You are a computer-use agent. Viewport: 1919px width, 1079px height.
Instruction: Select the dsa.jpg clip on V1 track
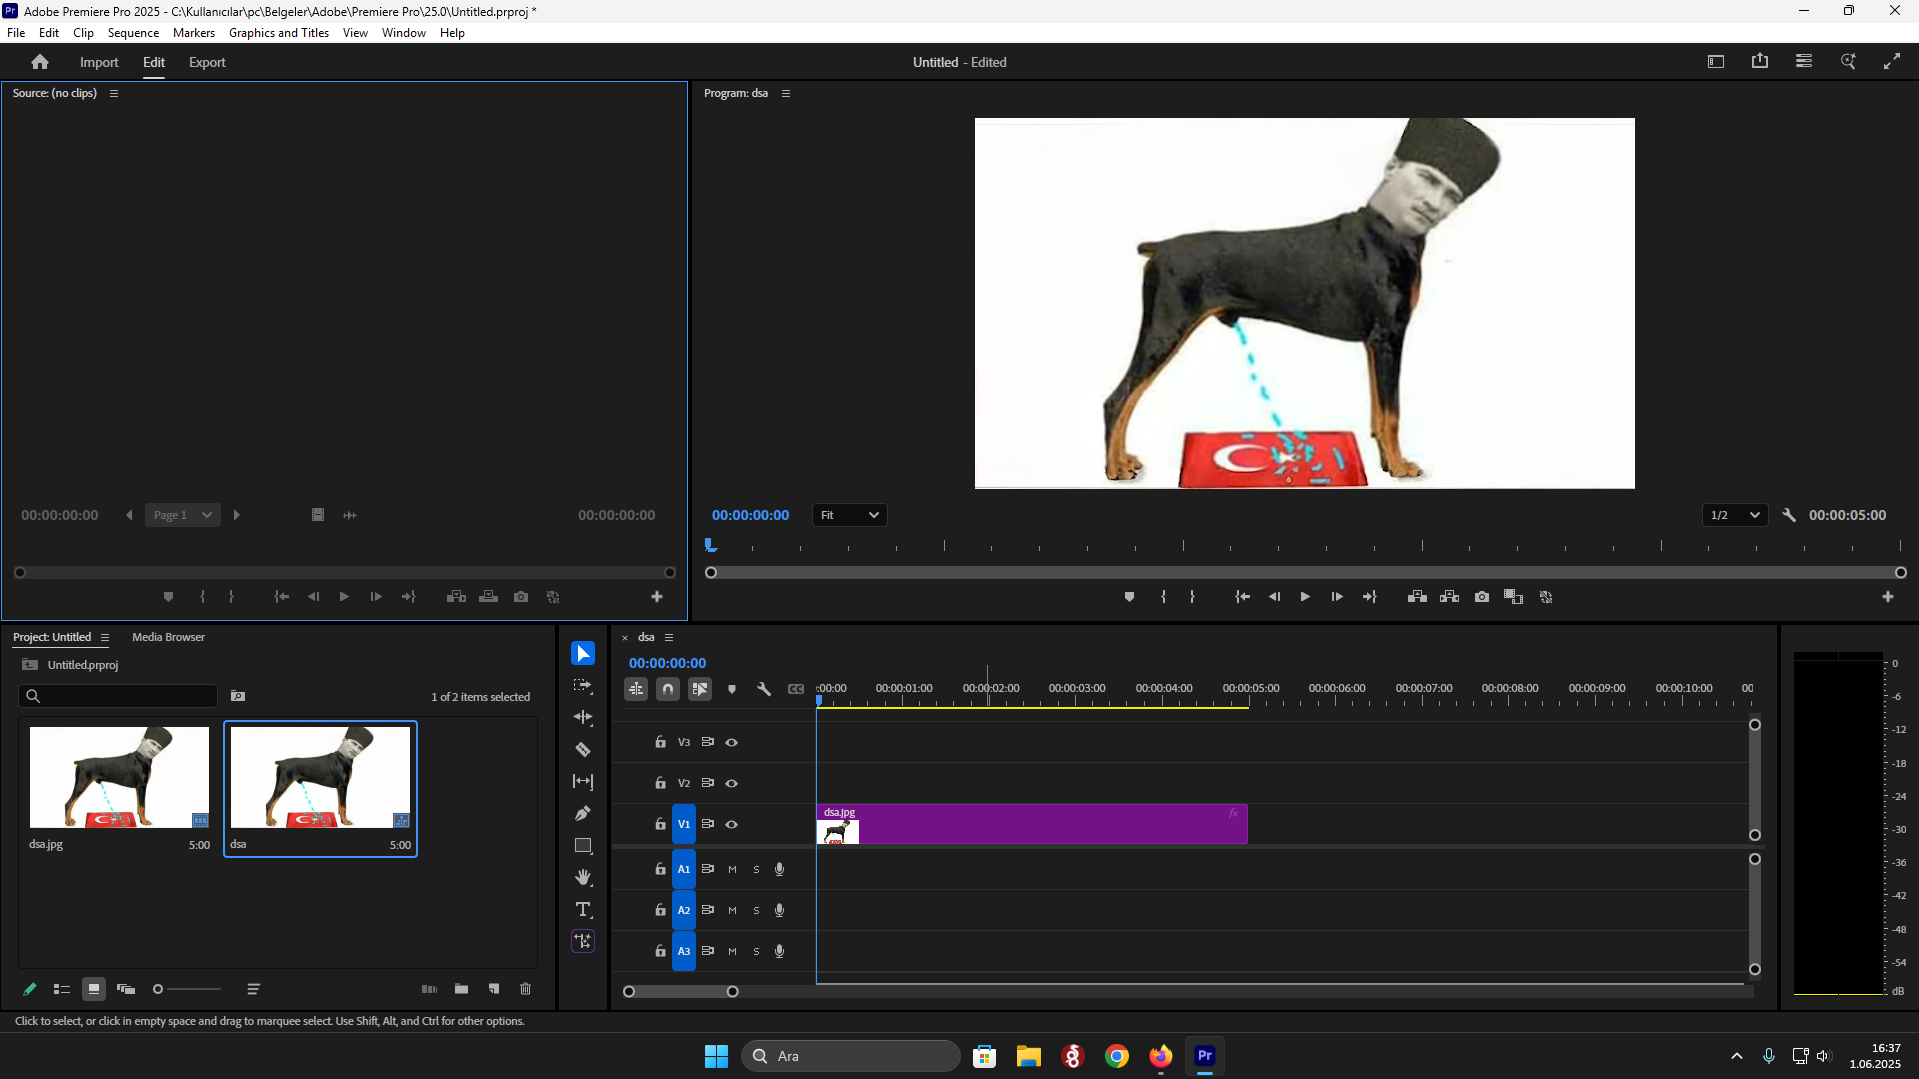(1032, 825)
